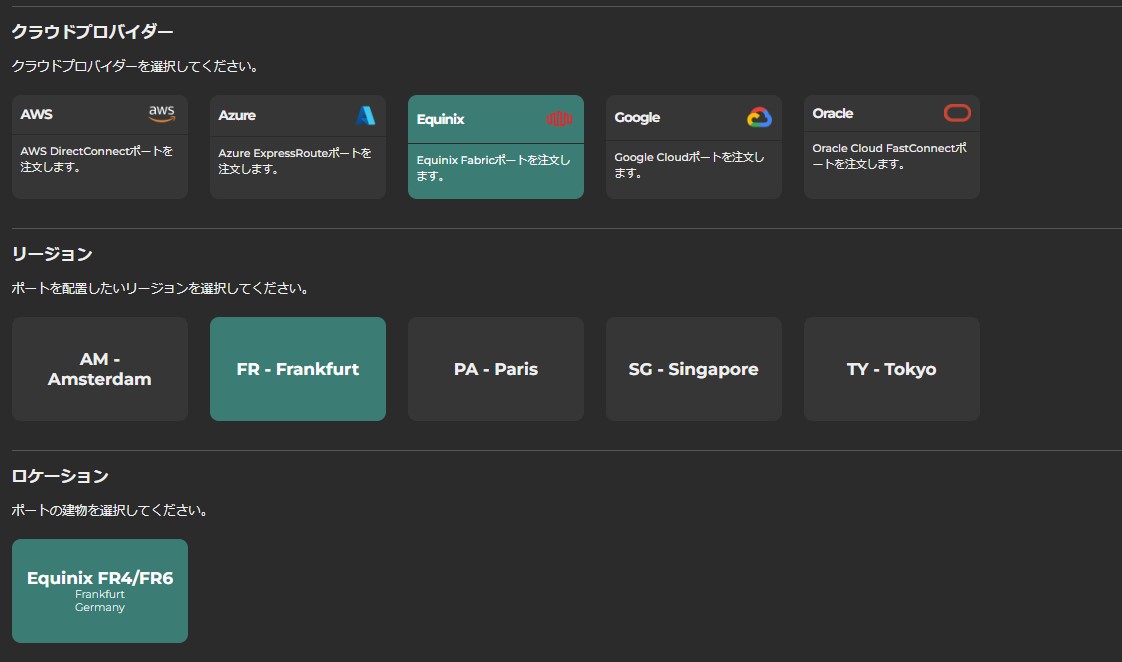This screenshot has width=1122, height=662.
Task: Click the AWS card title text
Action: point(37,114)
